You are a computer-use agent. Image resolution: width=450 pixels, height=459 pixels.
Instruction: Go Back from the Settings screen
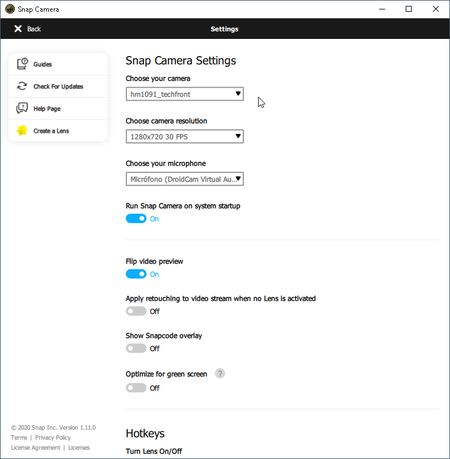click(28, 29)
